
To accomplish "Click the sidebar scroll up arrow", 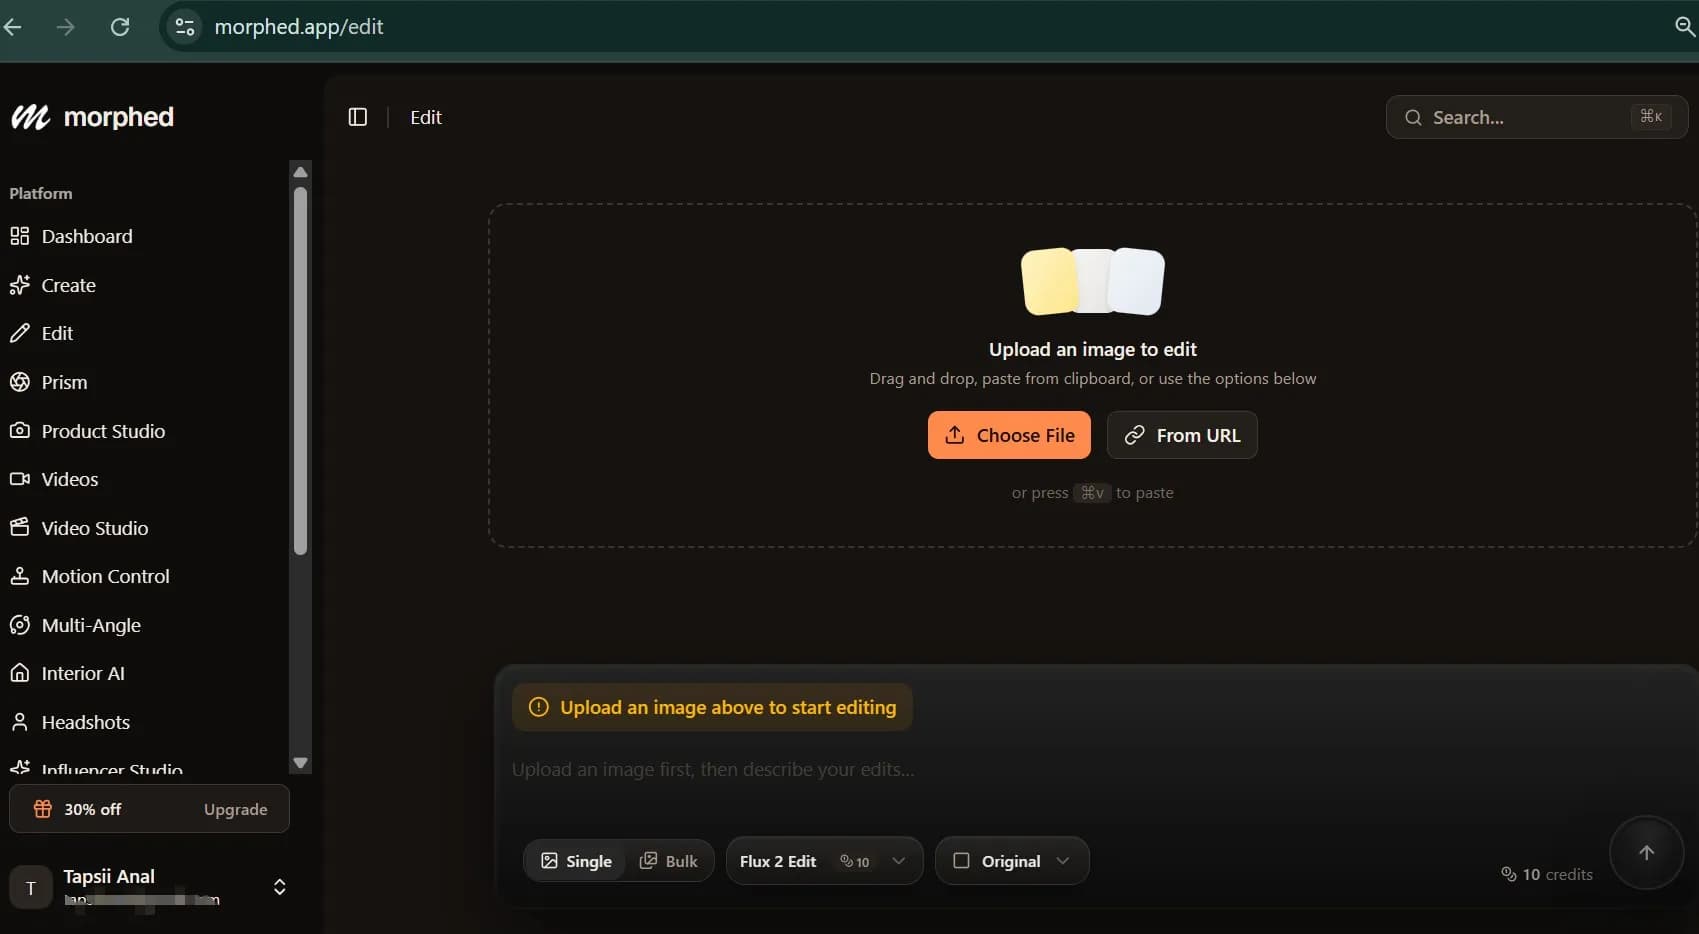I will (300, 171).
